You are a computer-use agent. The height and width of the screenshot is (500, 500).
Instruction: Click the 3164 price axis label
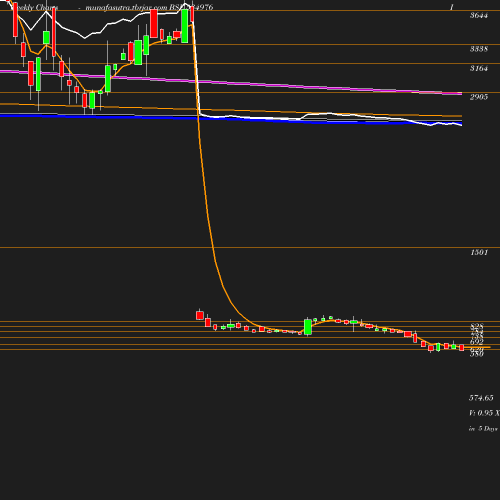pyautogui.click(x=479, y=68)
